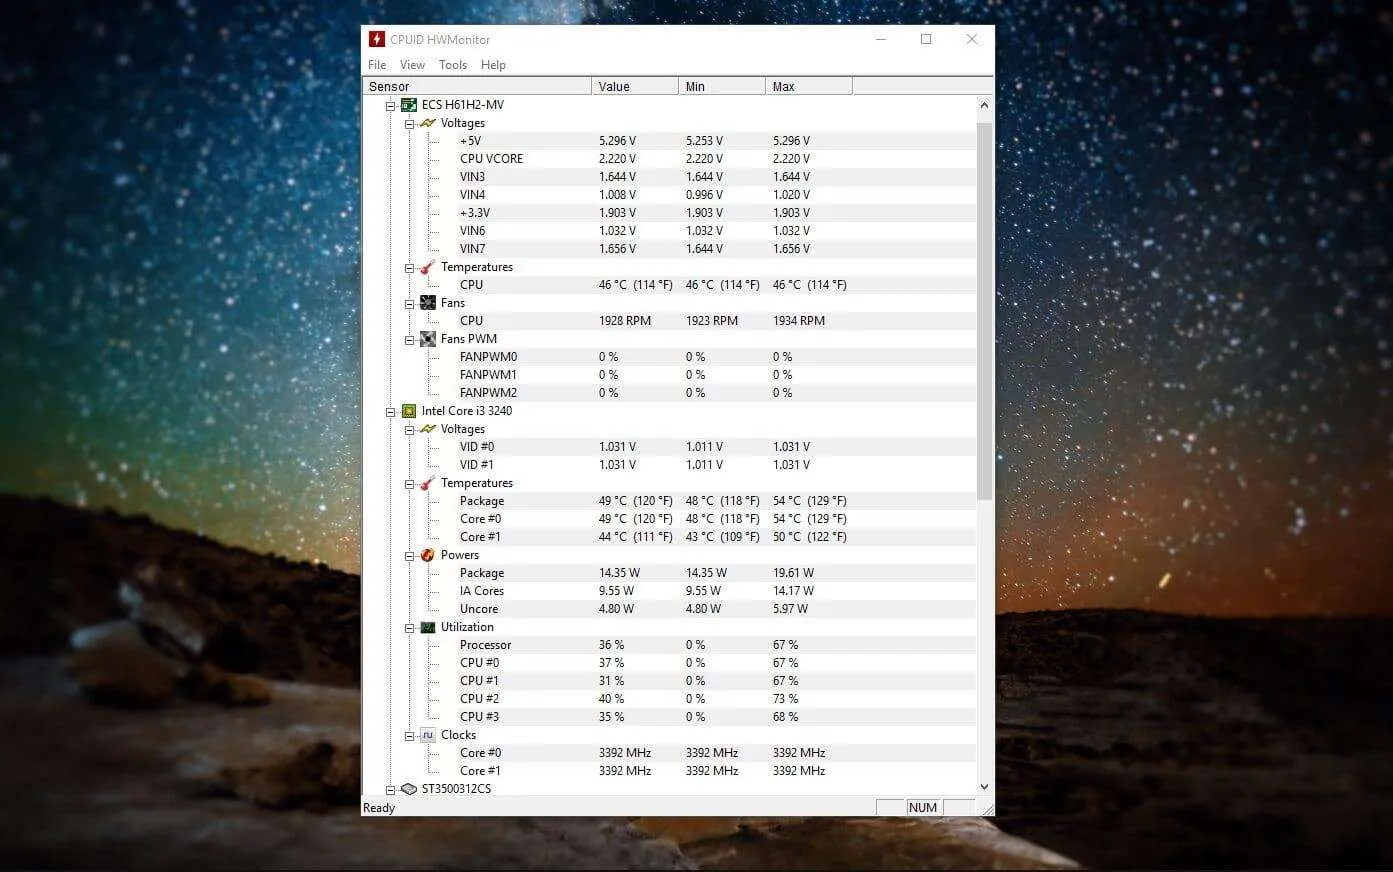The width and height of the screenshot is (1393, 872).
Task: Collapse the Fans PWM group
Action: click(409, 340)
